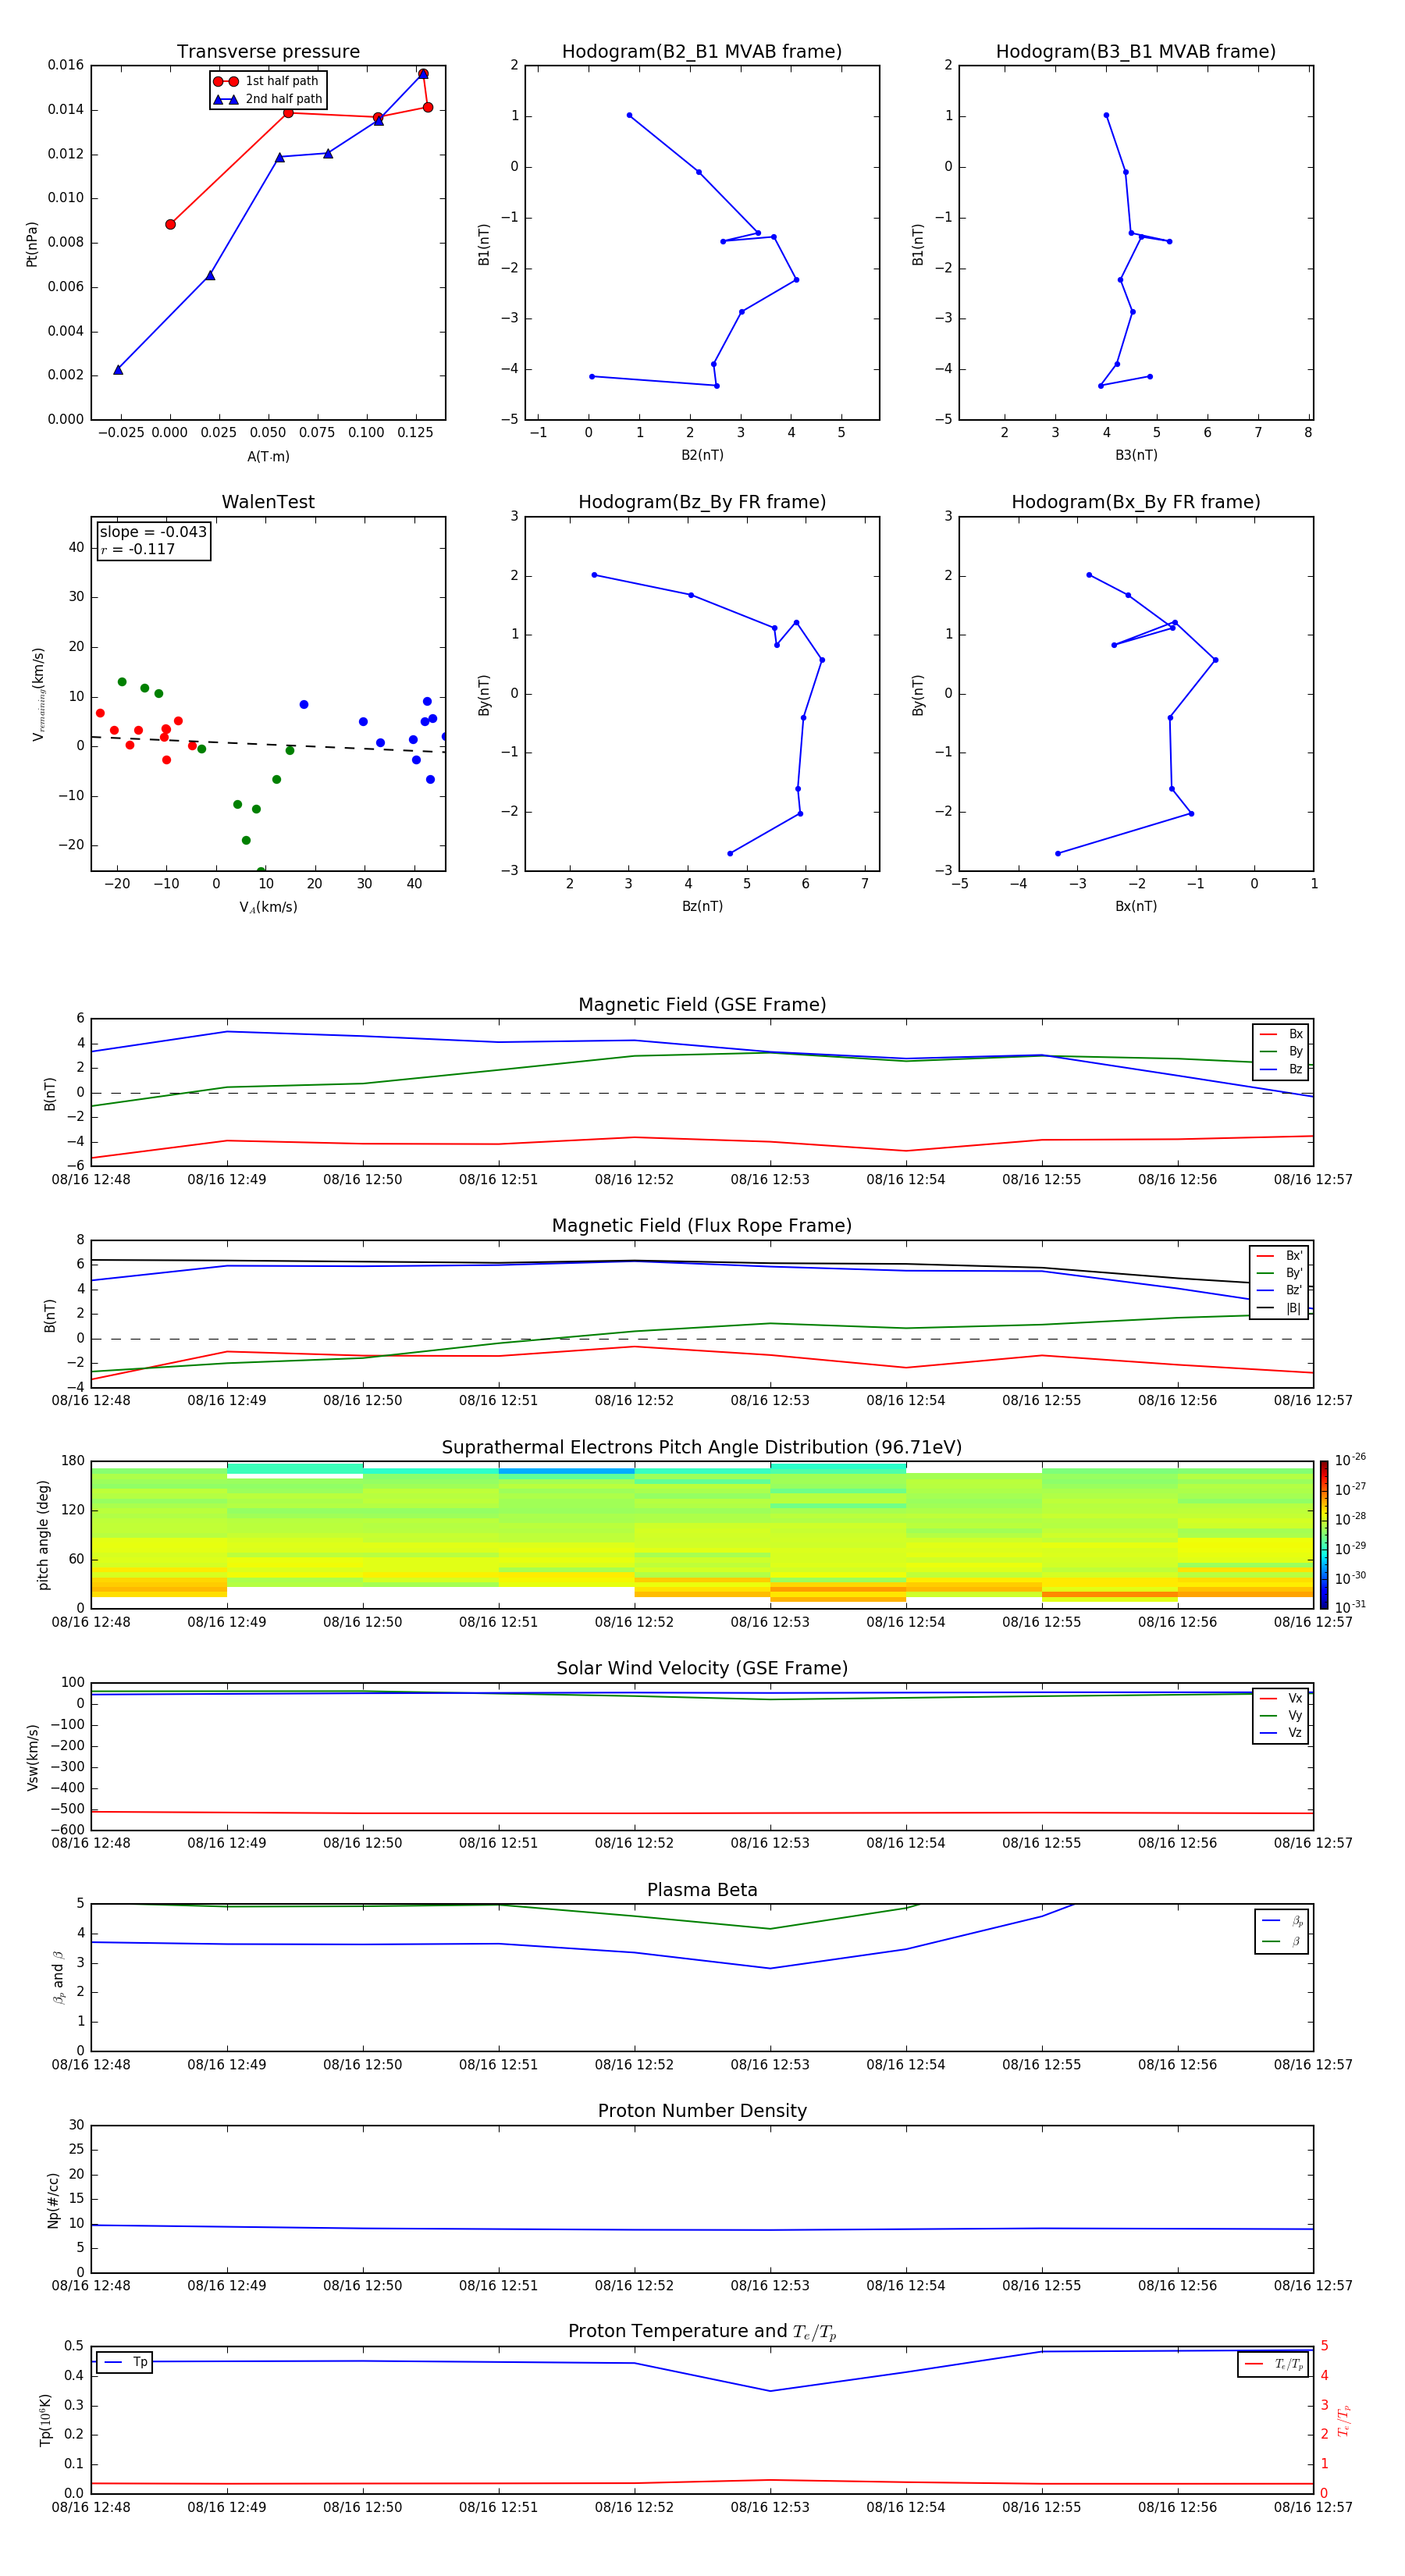Click the Tp legend entry in proton temperature plot
Screen dimensions: 1405x2576
click(x=124, y=2362)
